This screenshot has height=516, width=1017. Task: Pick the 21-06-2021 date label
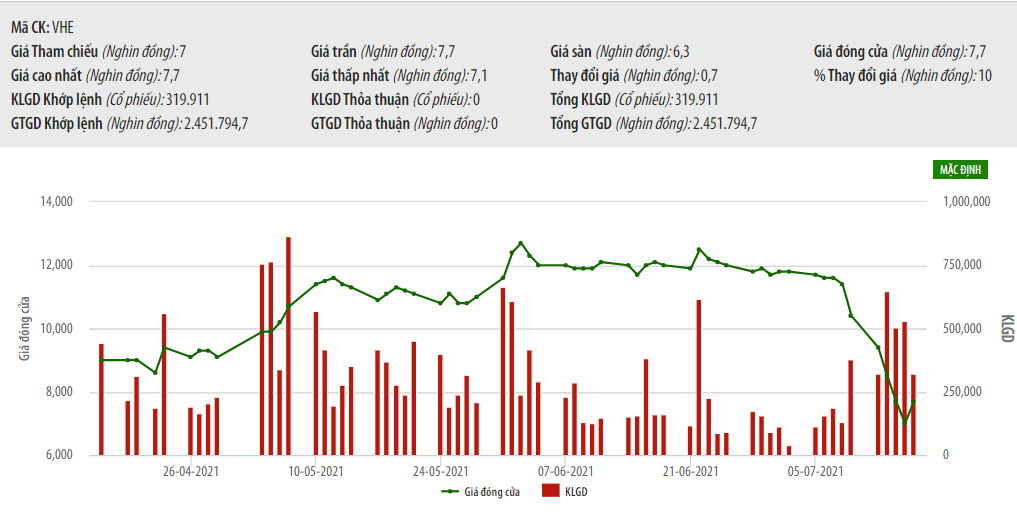690,470
